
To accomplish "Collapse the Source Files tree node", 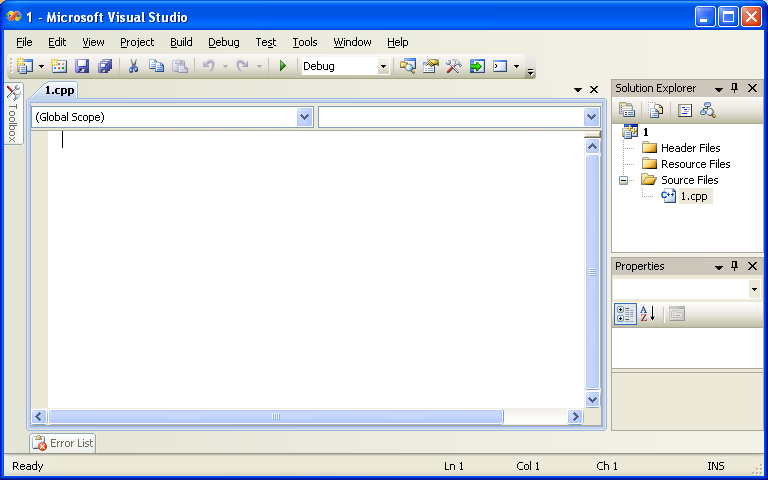I will [x=624, y=180].
